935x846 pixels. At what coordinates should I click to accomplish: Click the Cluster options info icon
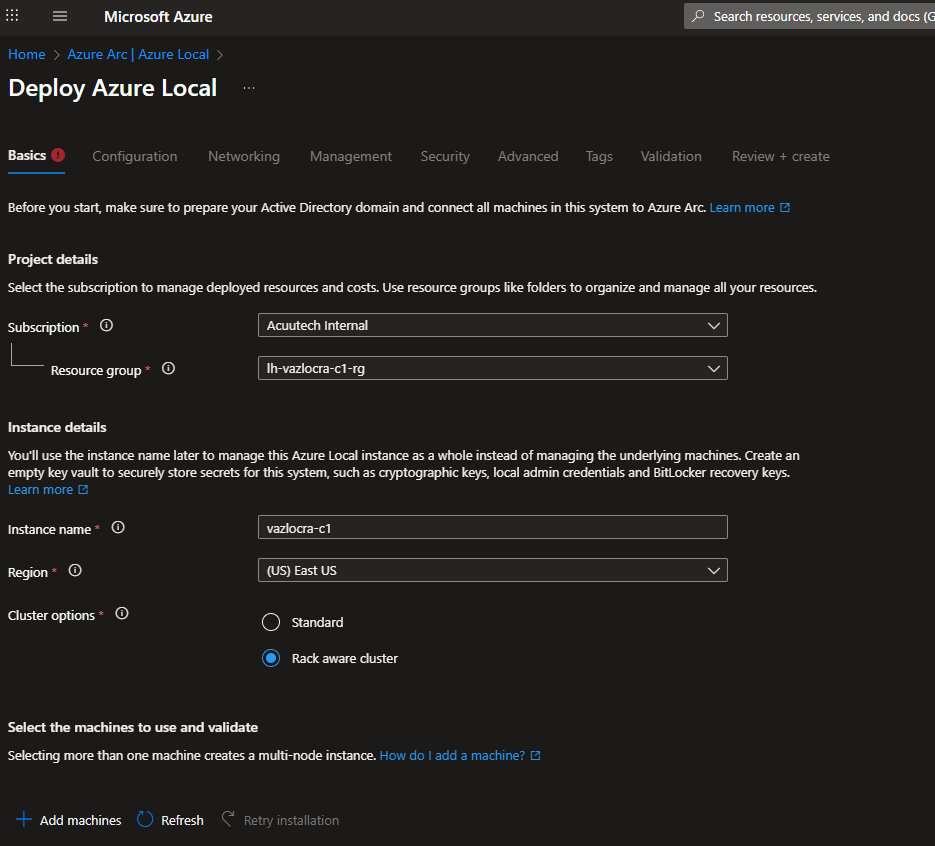122,614
